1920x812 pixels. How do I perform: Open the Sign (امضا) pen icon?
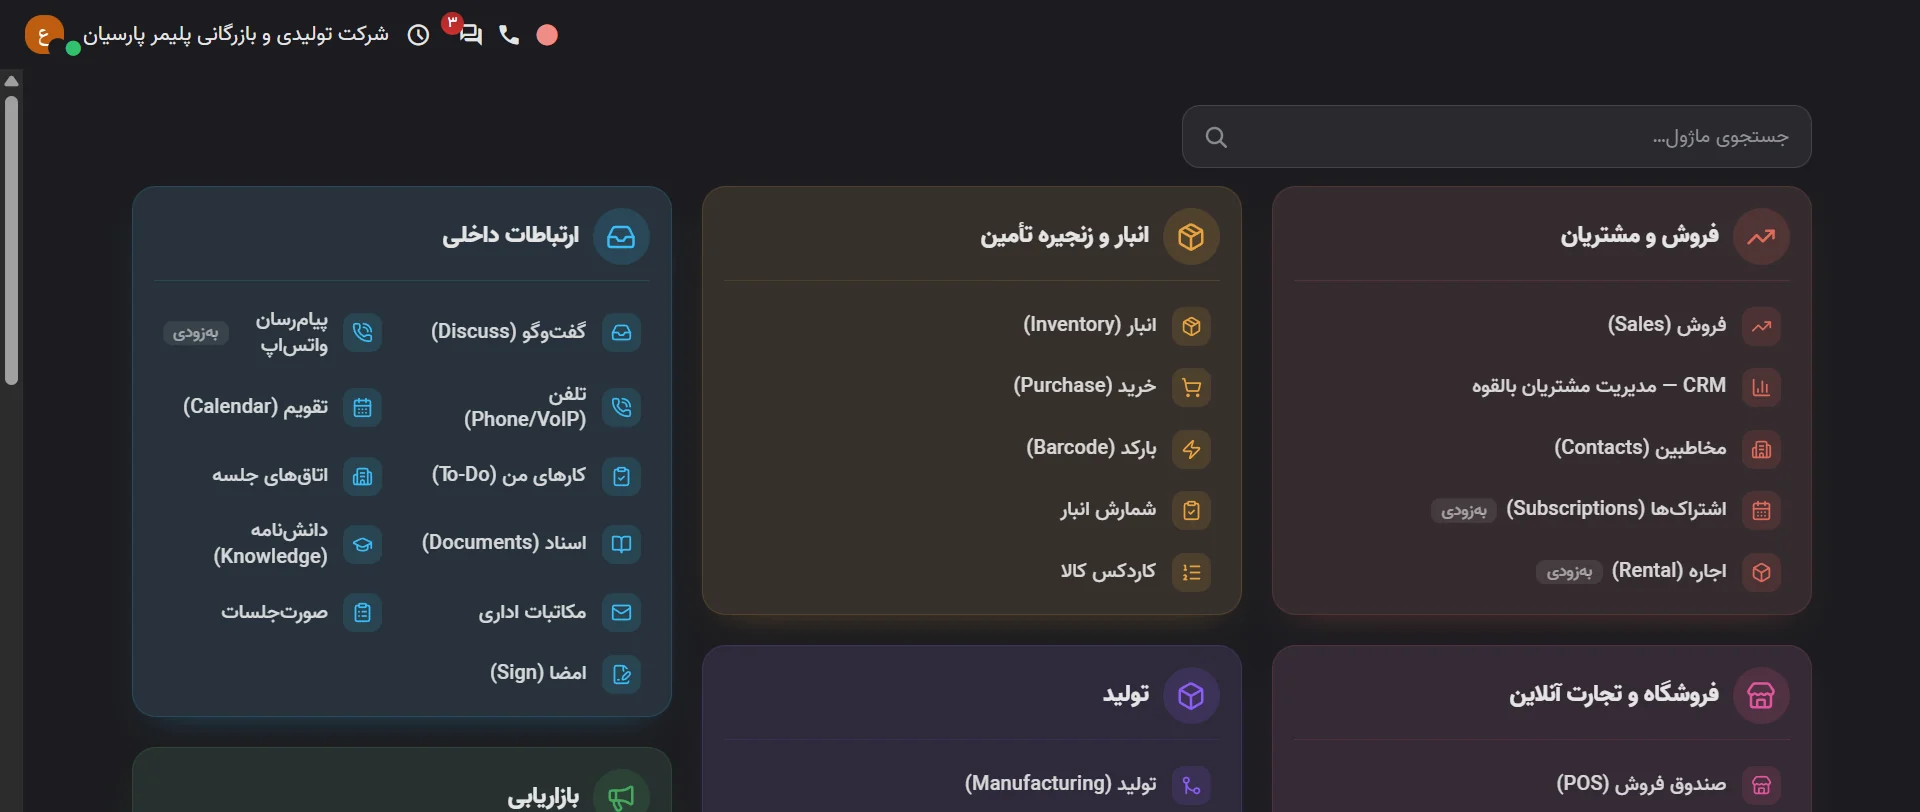621,674
